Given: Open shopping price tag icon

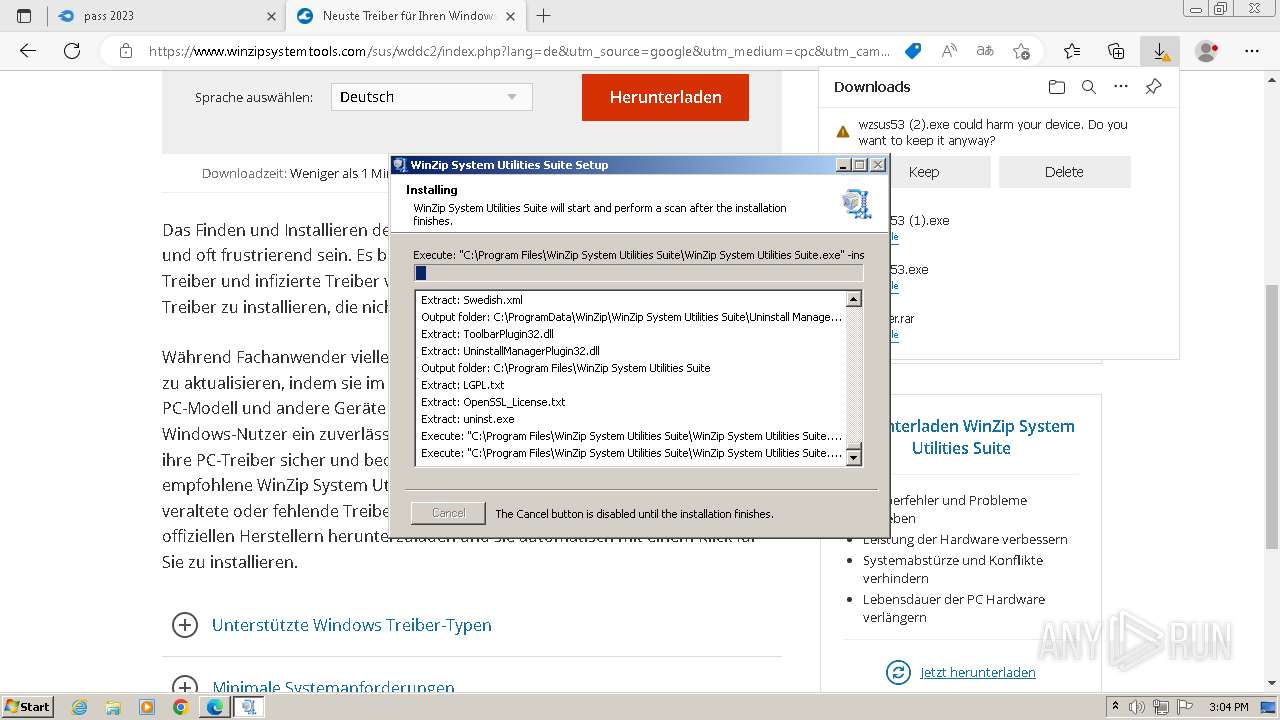Looking at the screenshot, I should [x=912, y=51].
